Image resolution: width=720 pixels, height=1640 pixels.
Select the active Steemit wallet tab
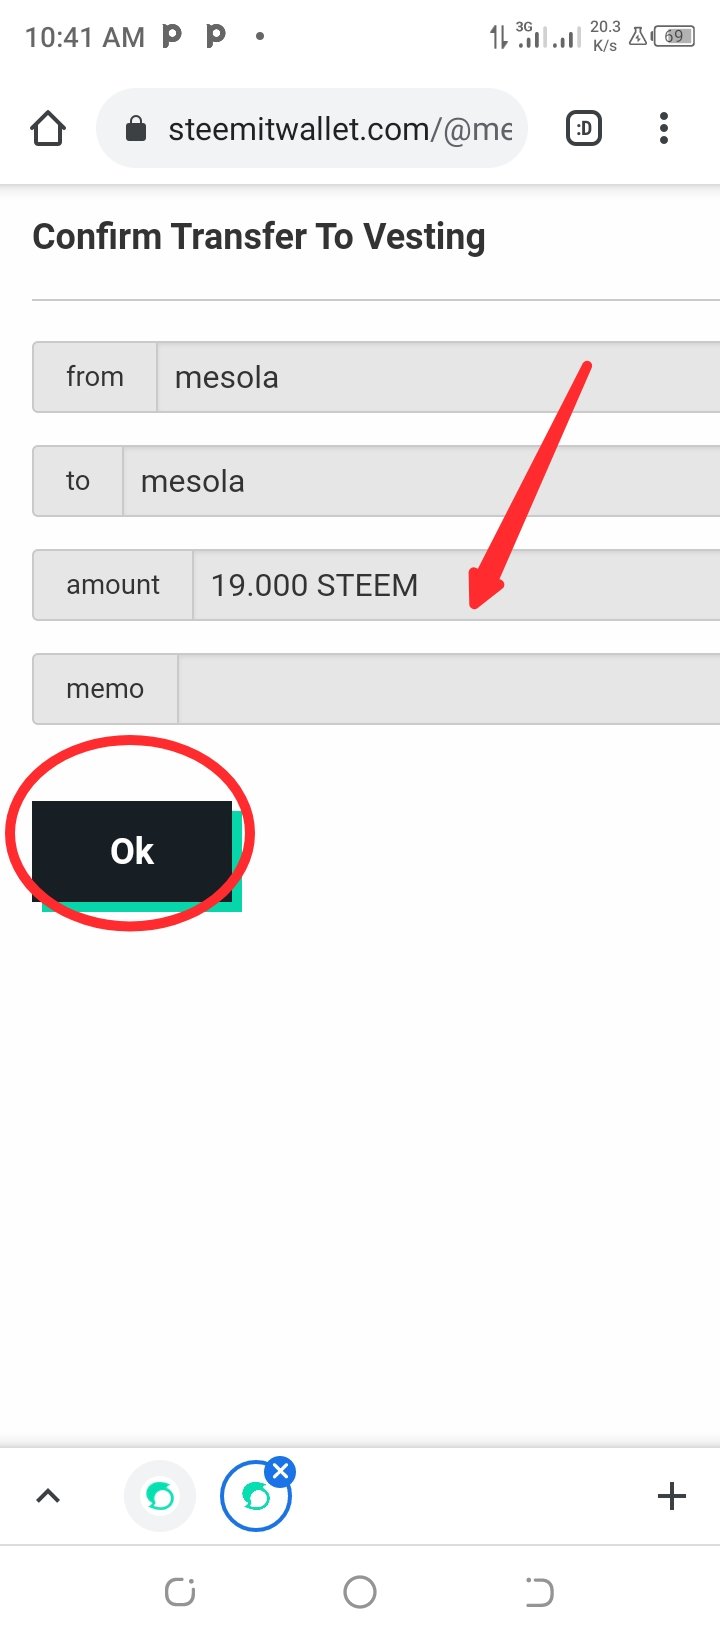coord(255,1497)
